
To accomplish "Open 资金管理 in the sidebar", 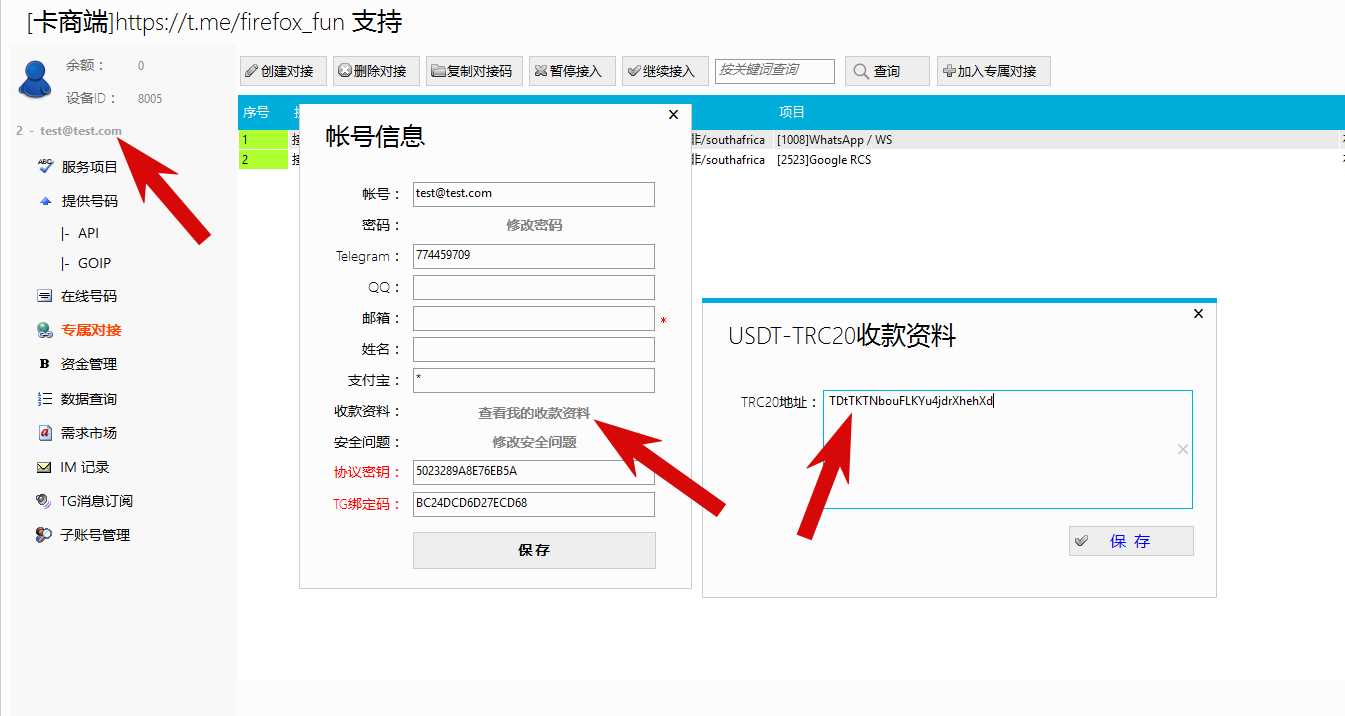I will (x=89, y=364).
